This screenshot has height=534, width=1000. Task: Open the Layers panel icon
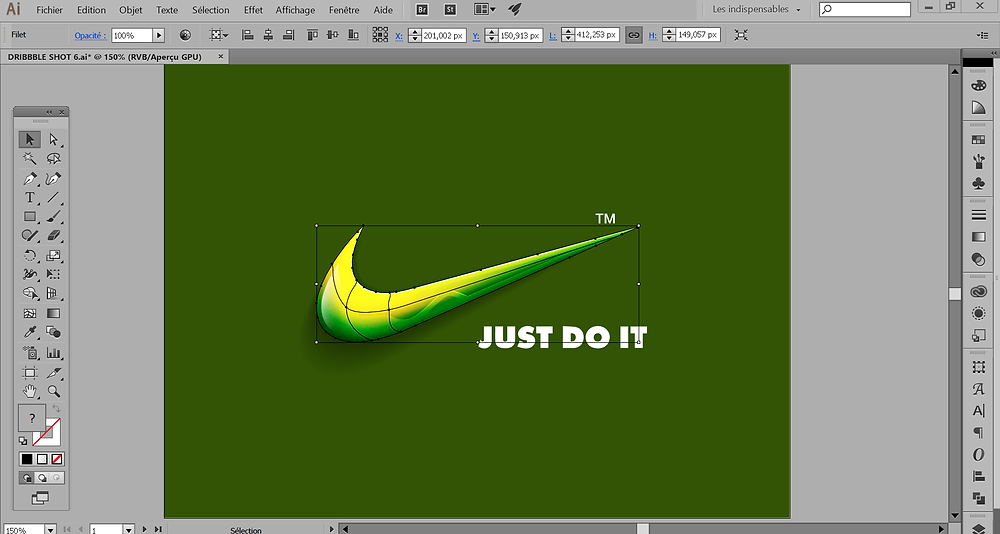[978, 527]
